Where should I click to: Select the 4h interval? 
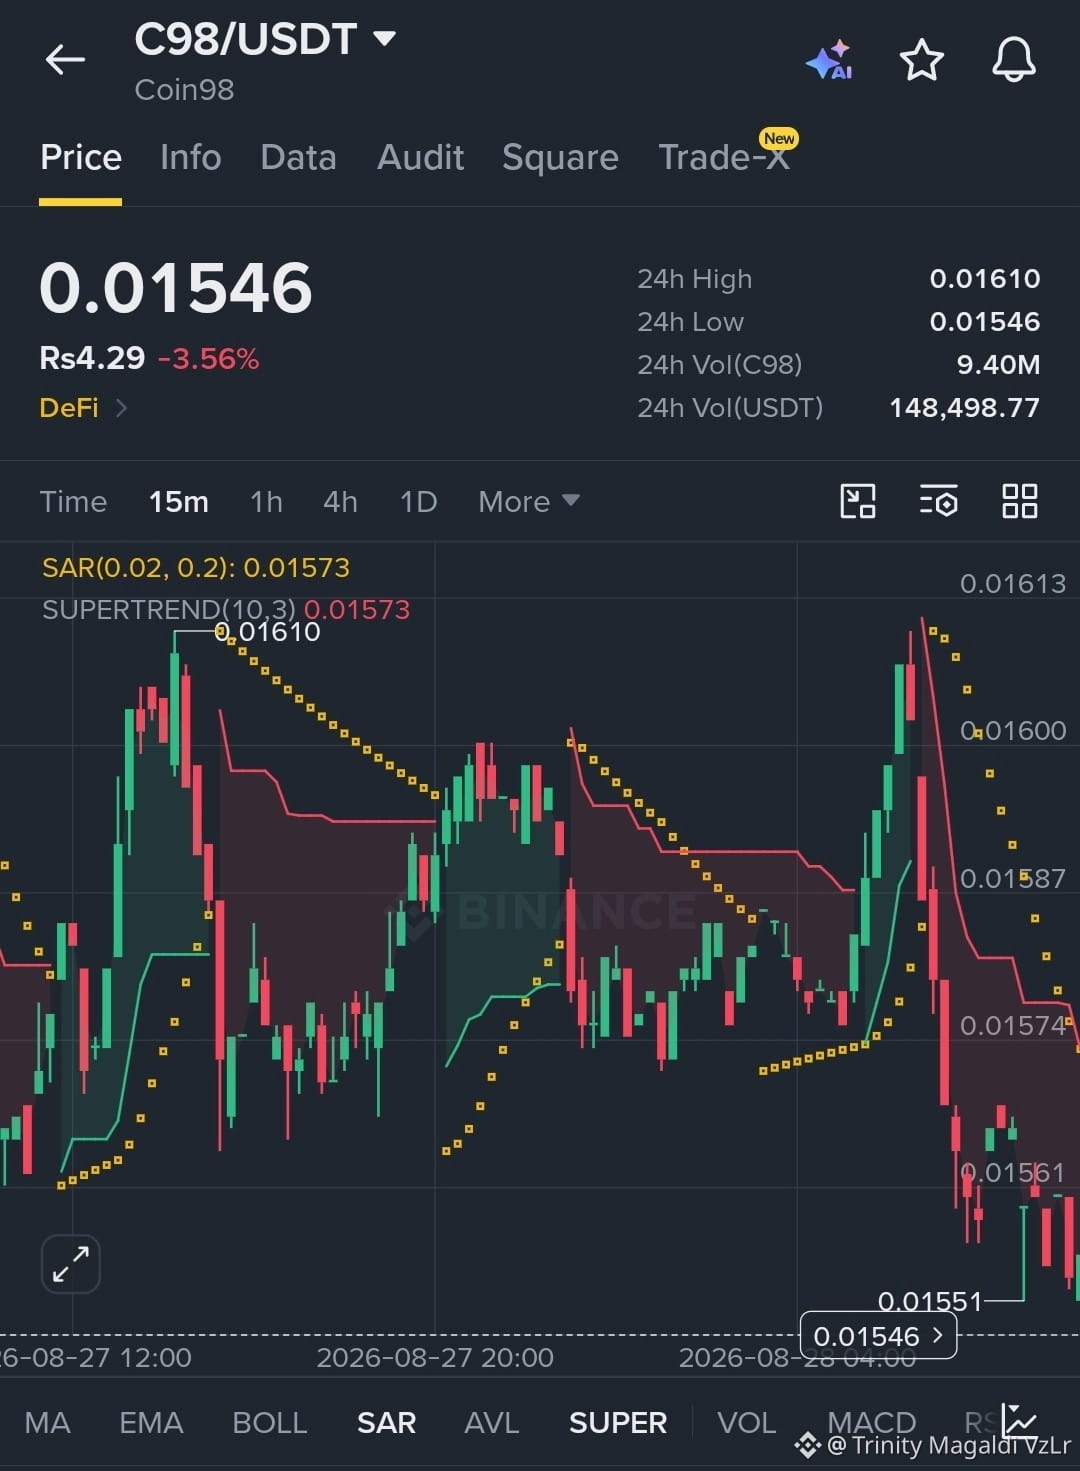340,501
